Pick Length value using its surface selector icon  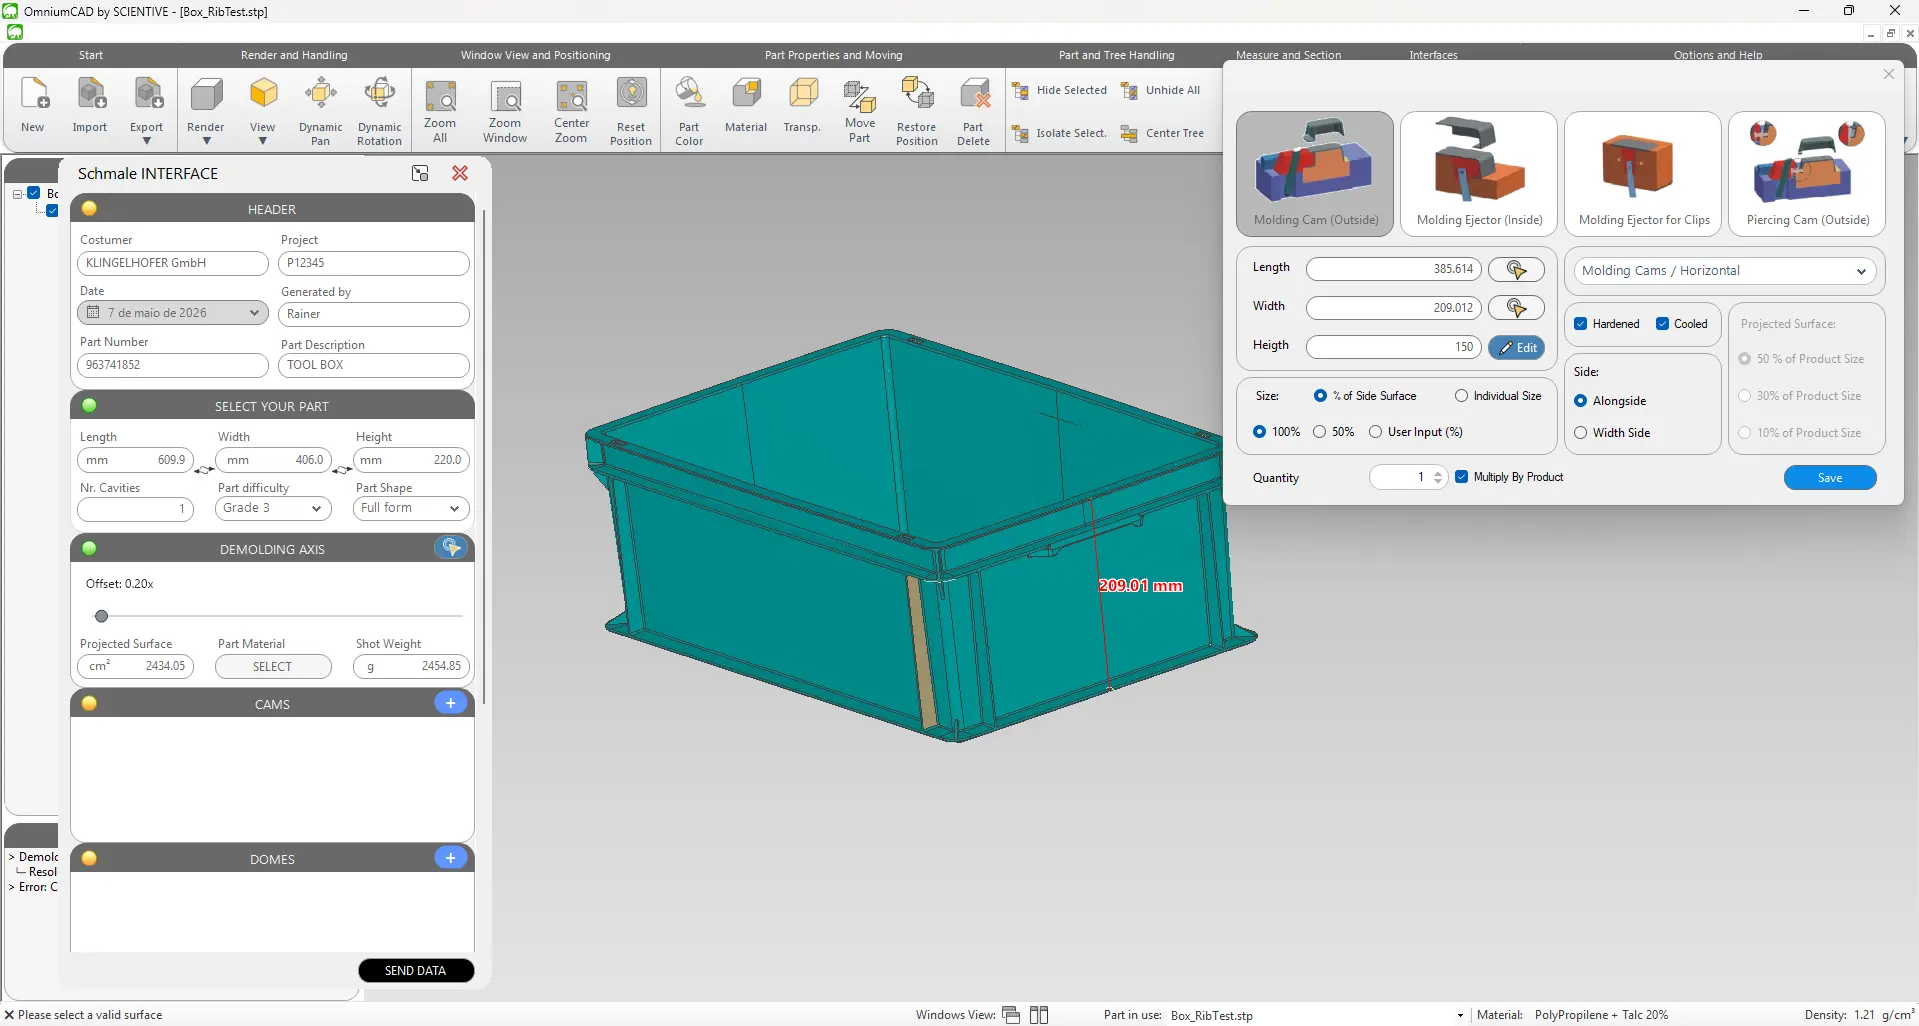coord(1516,269)
